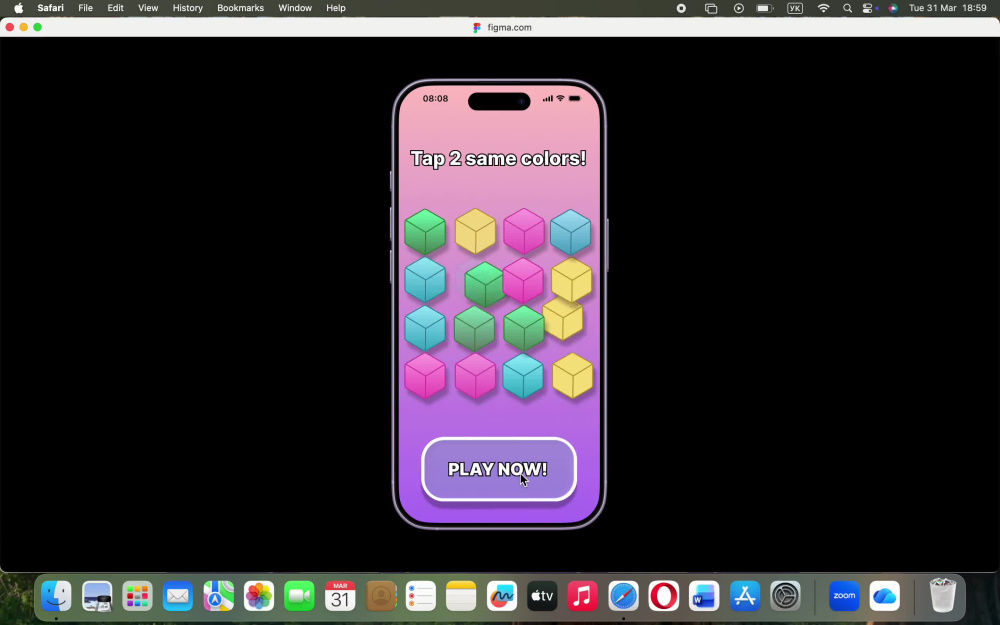The width and height of the screenshot is (1000, 625).
Task: Click the 'Tap 2 same colors!' heading
Action: pos(498,158)
